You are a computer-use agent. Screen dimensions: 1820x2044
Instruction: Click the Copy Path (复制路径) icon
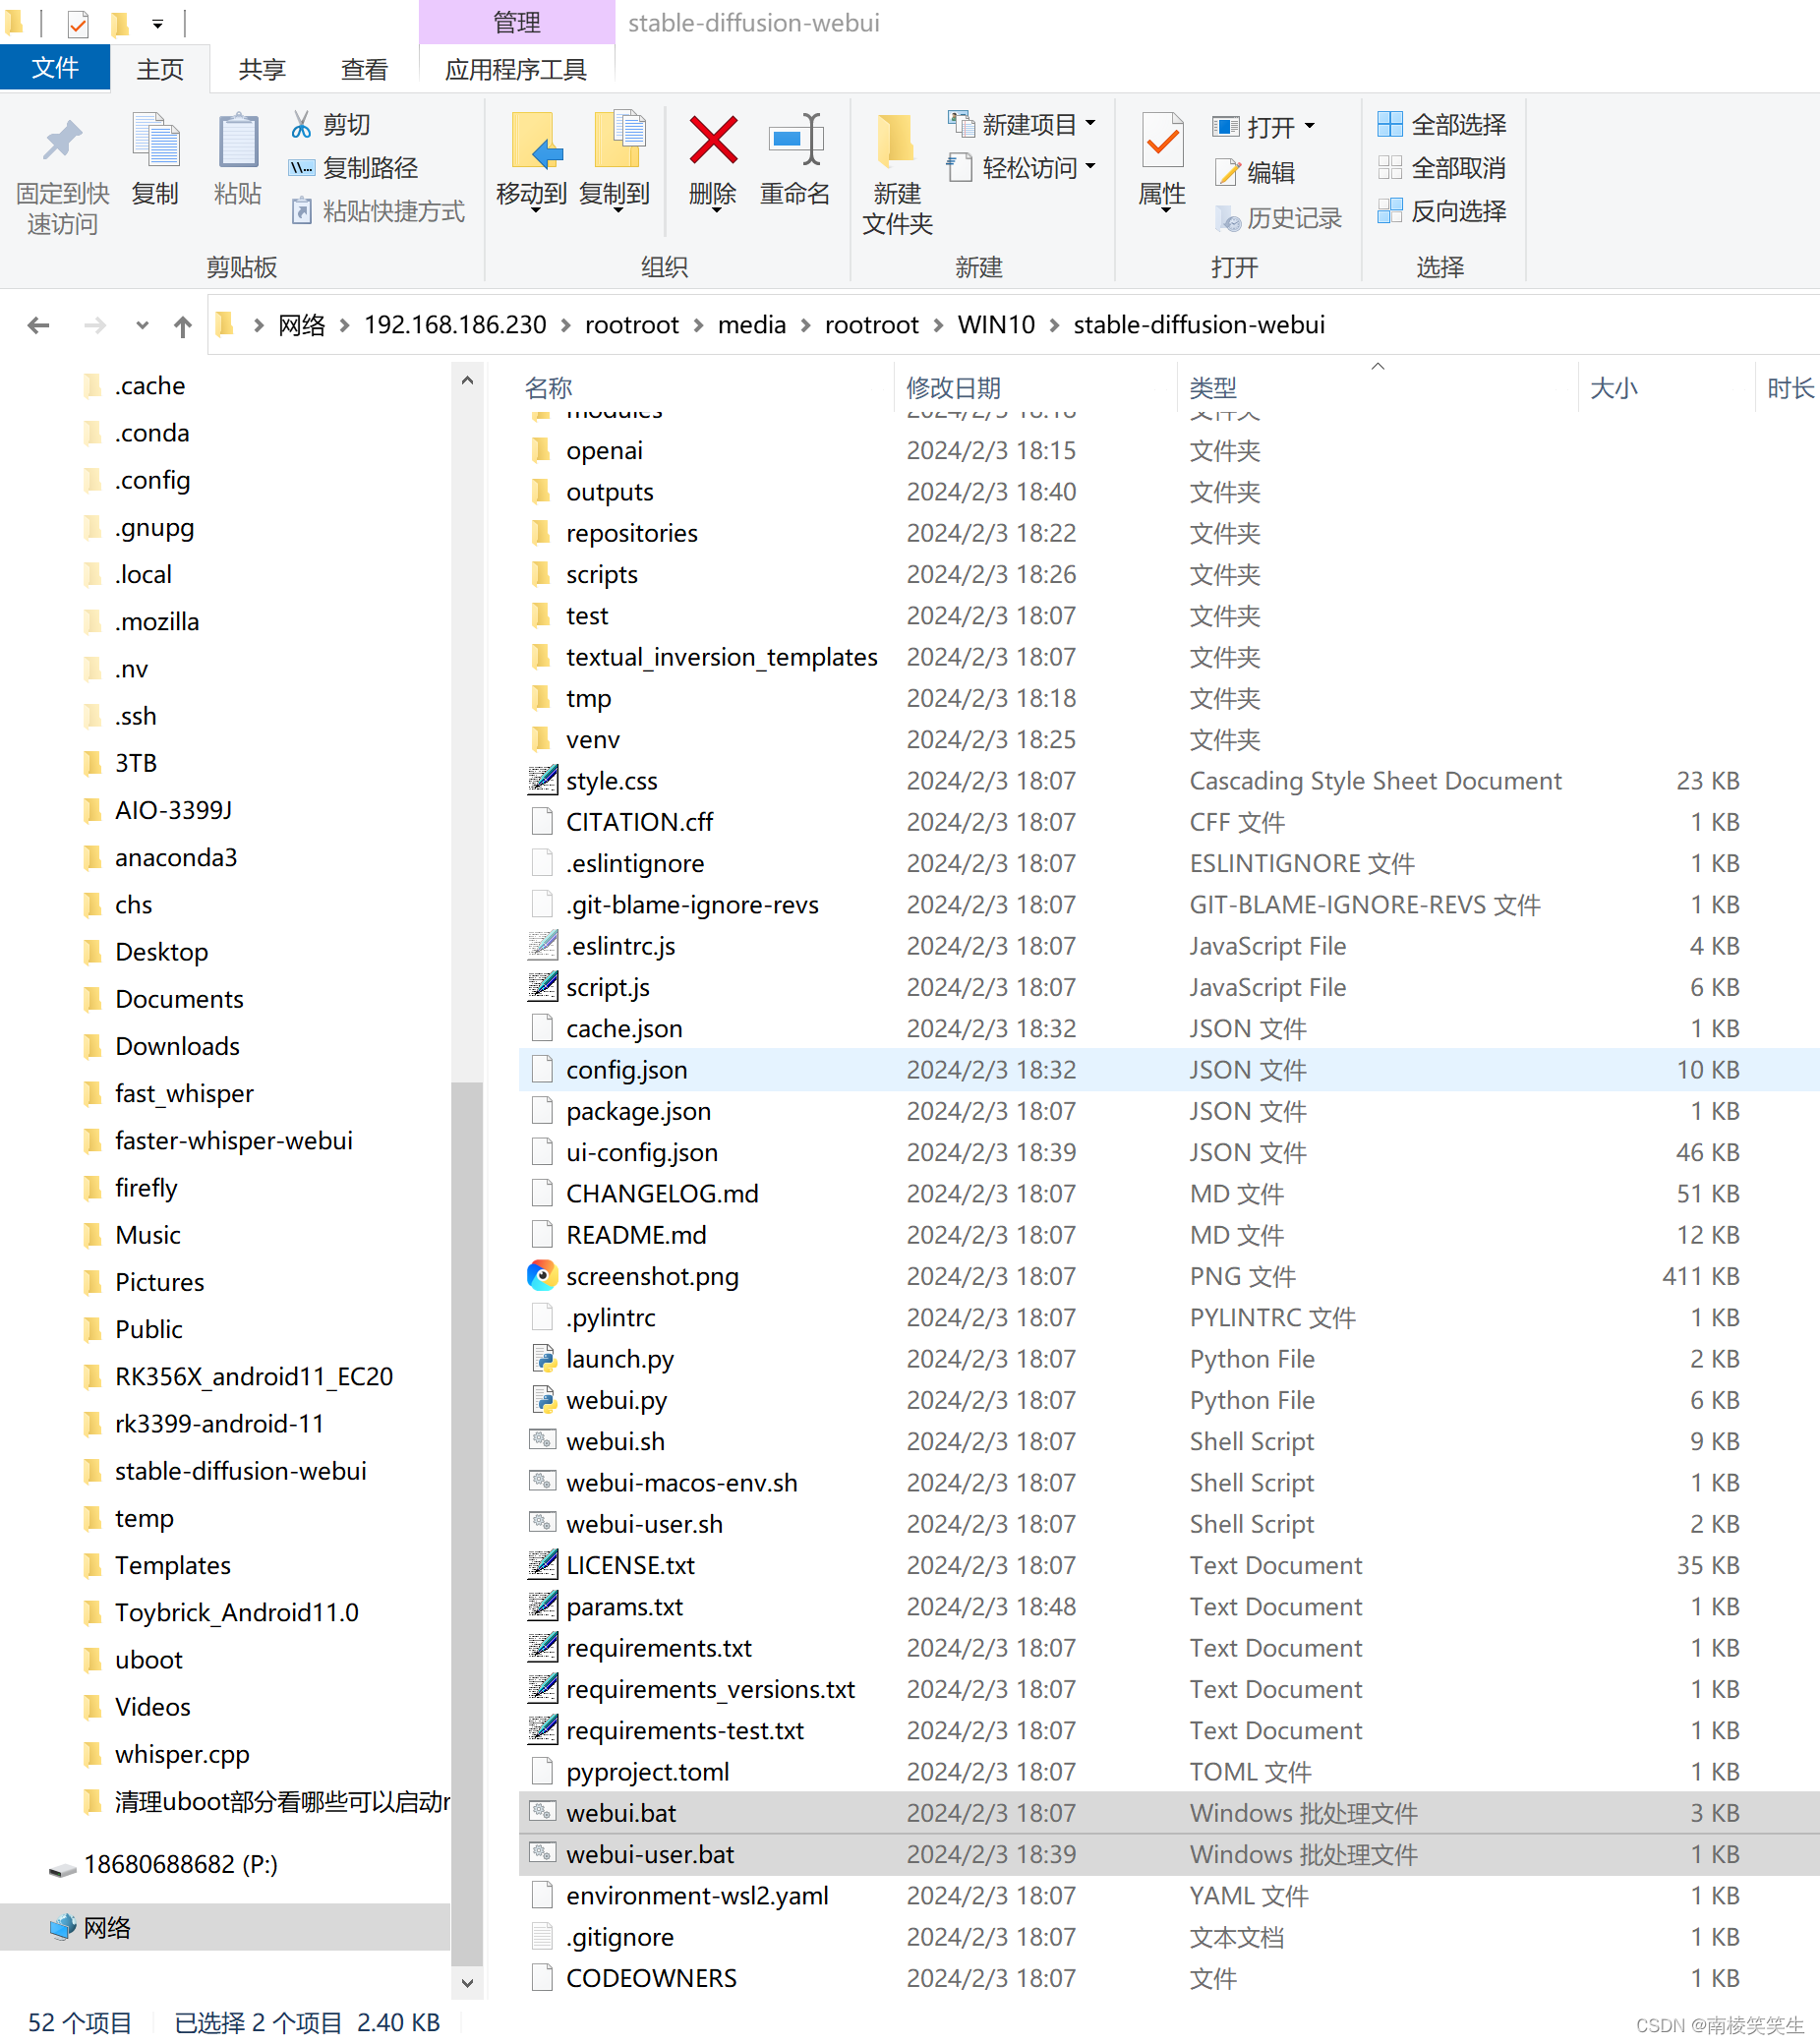(x=301, y=168)
